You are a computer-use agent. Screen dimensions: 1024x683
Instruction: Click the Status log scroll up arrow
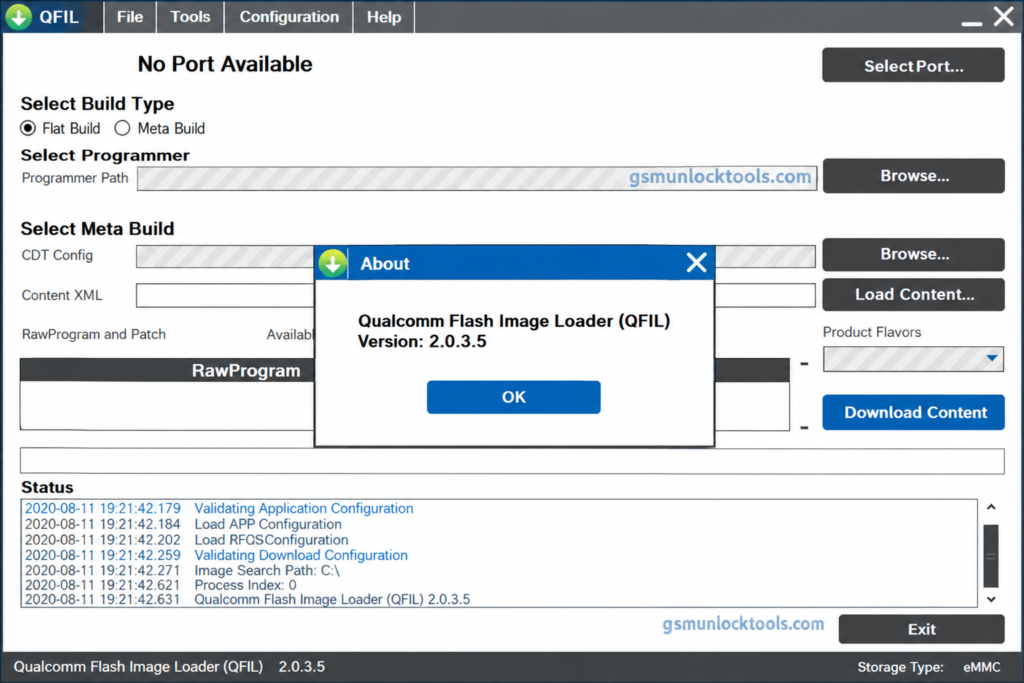click(991, 507)
